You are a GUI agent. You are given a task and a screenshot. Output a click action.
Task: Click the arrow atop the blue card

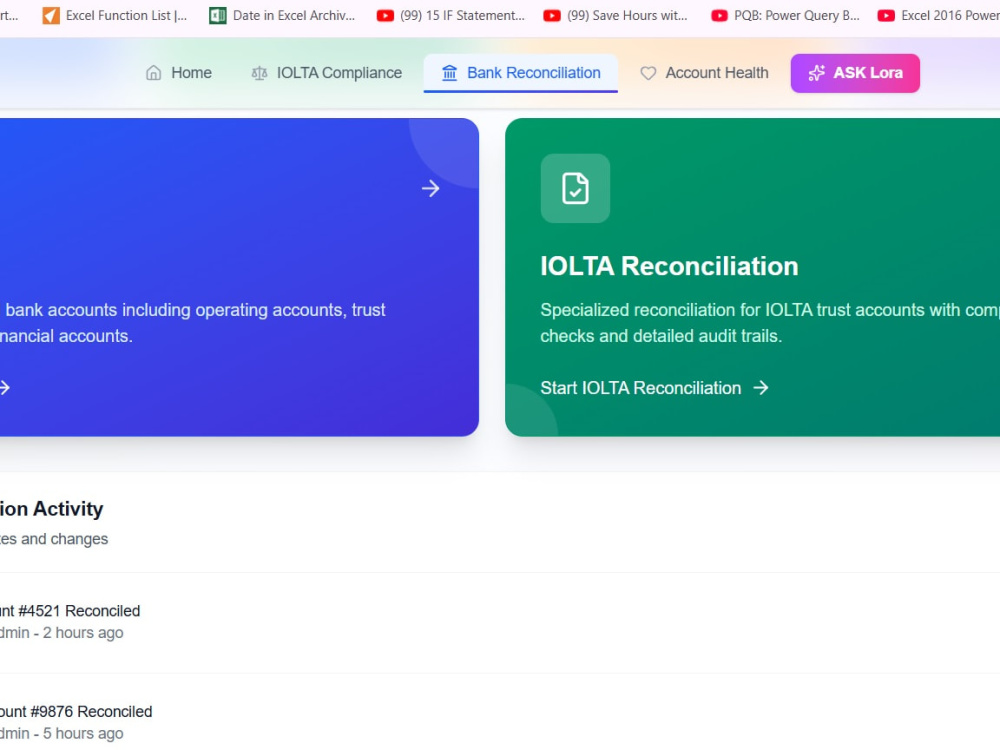click(x=430, y=188)
